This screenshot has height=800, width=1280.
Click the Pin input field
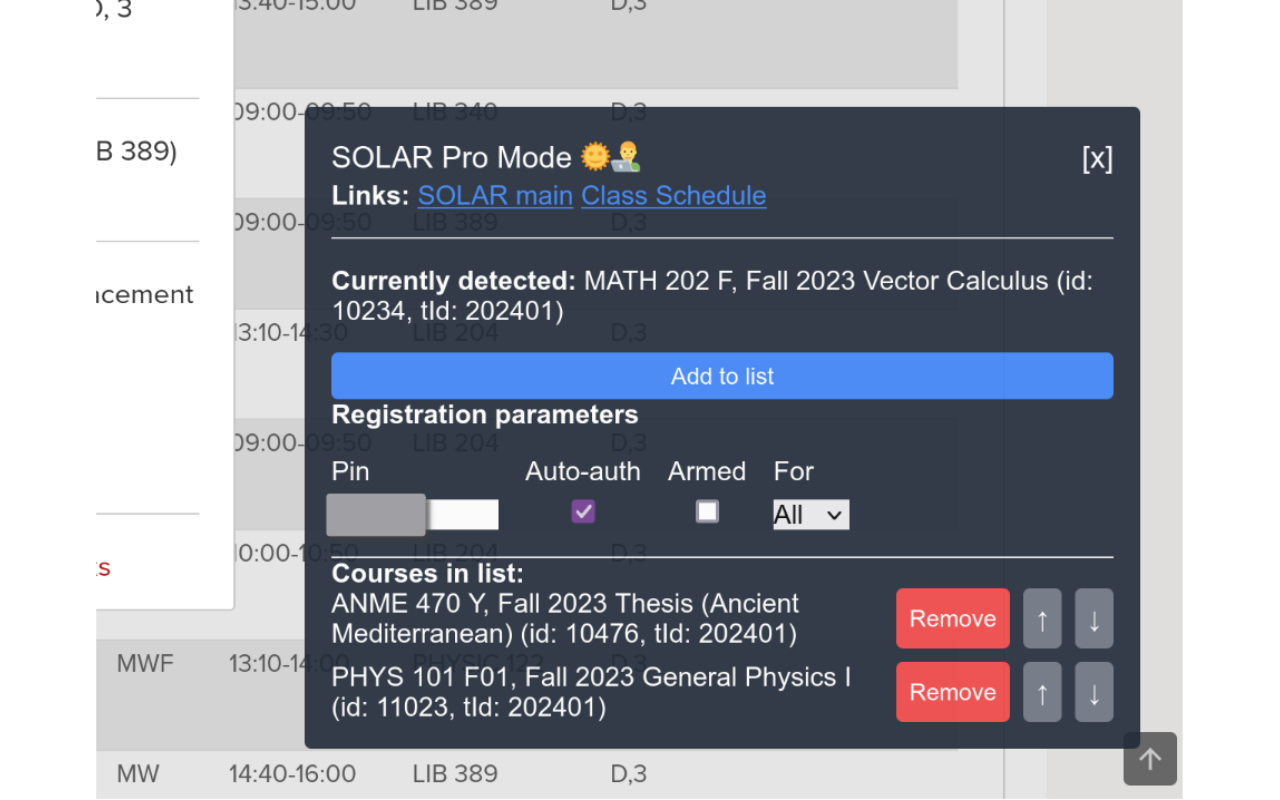pyautogui.click(x=463, y=515)
